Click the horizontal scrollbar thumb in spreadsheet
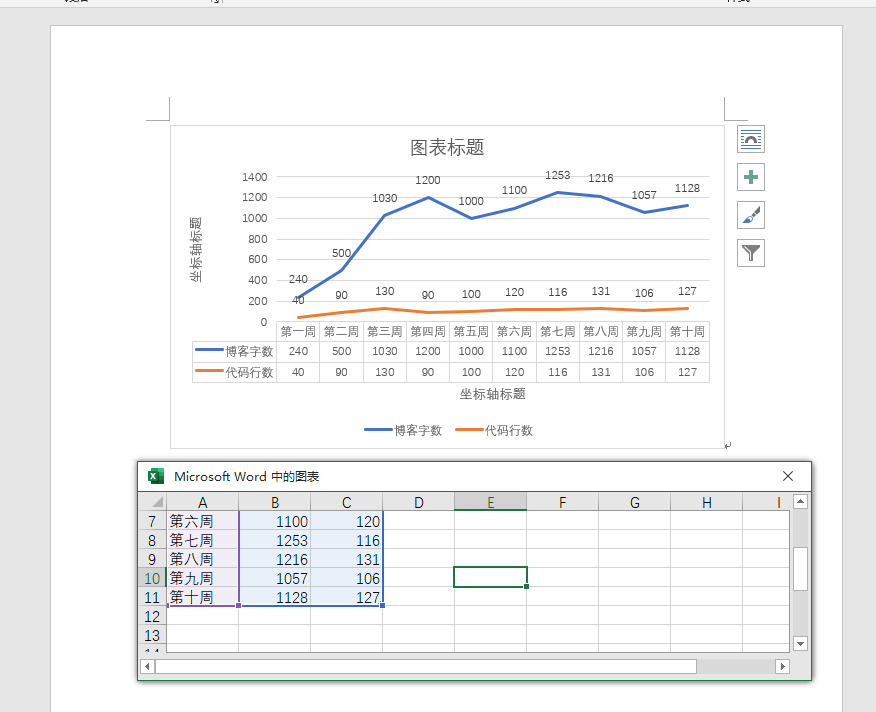Screen dimensions: 876x712 426,666
